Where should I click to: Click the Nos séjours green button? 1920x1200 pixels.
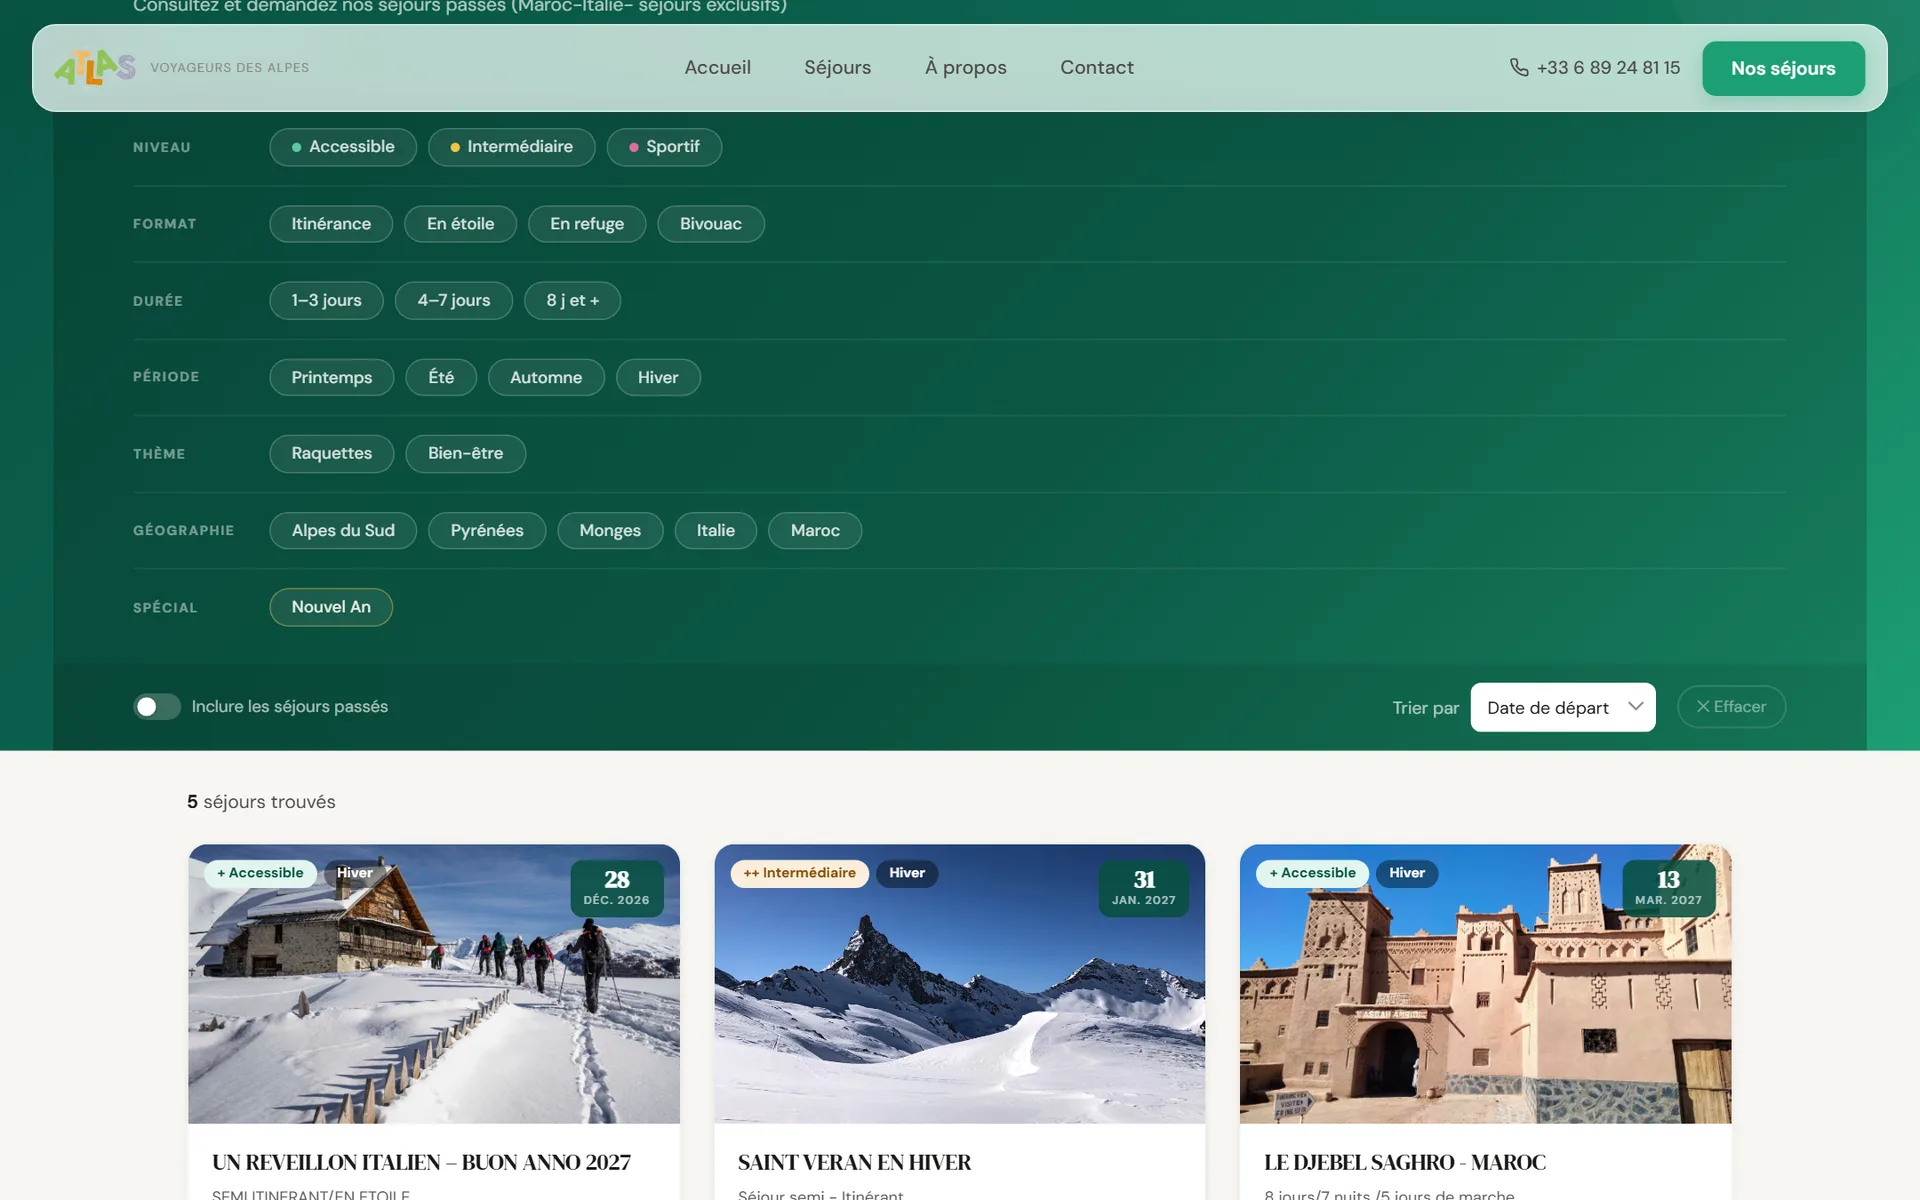tap(1783, 69)
